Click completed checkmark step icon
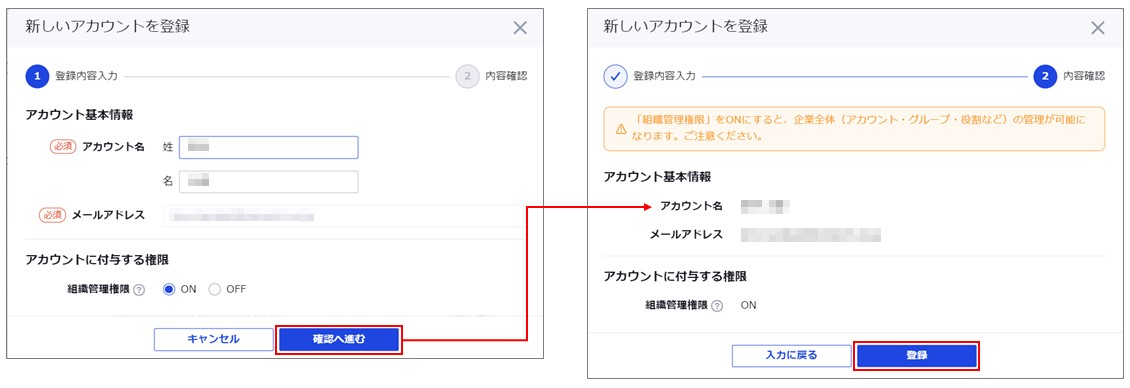 tap(615, 76)
